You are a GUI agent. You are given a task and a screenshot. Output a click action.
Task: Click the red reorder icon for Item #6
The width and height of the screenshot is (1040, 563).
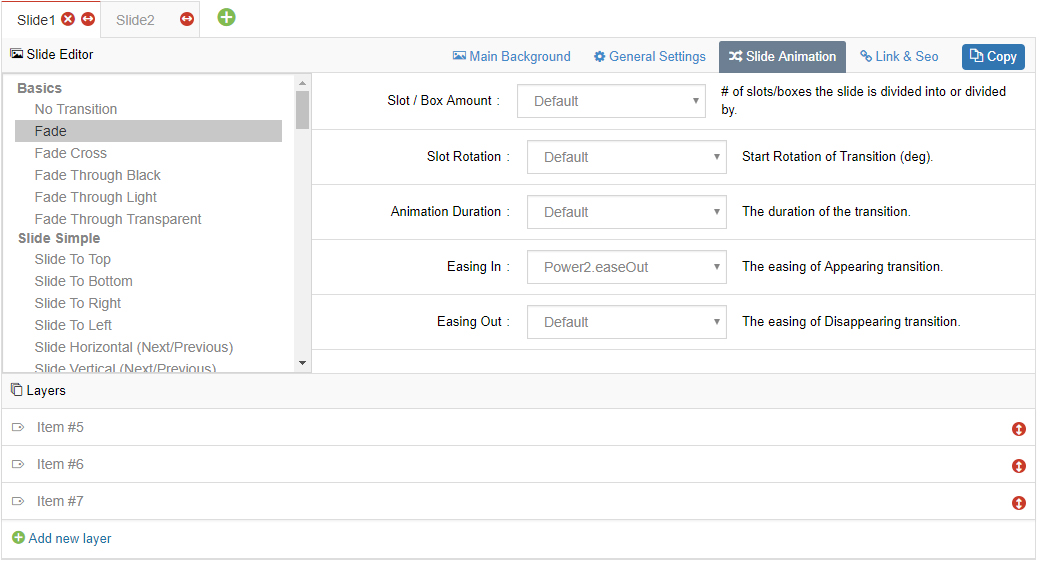pos(1019,466)
